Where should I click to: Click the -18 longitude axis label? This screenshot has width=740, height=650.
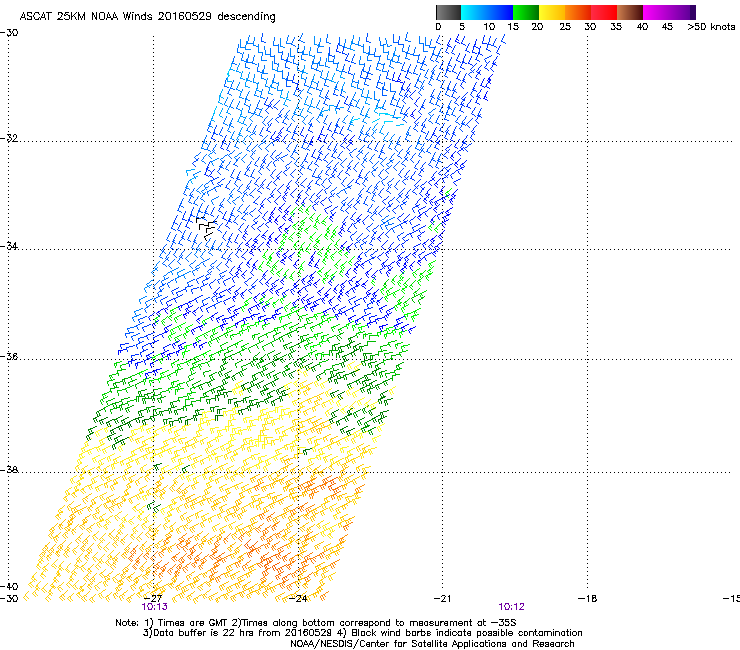588,599
